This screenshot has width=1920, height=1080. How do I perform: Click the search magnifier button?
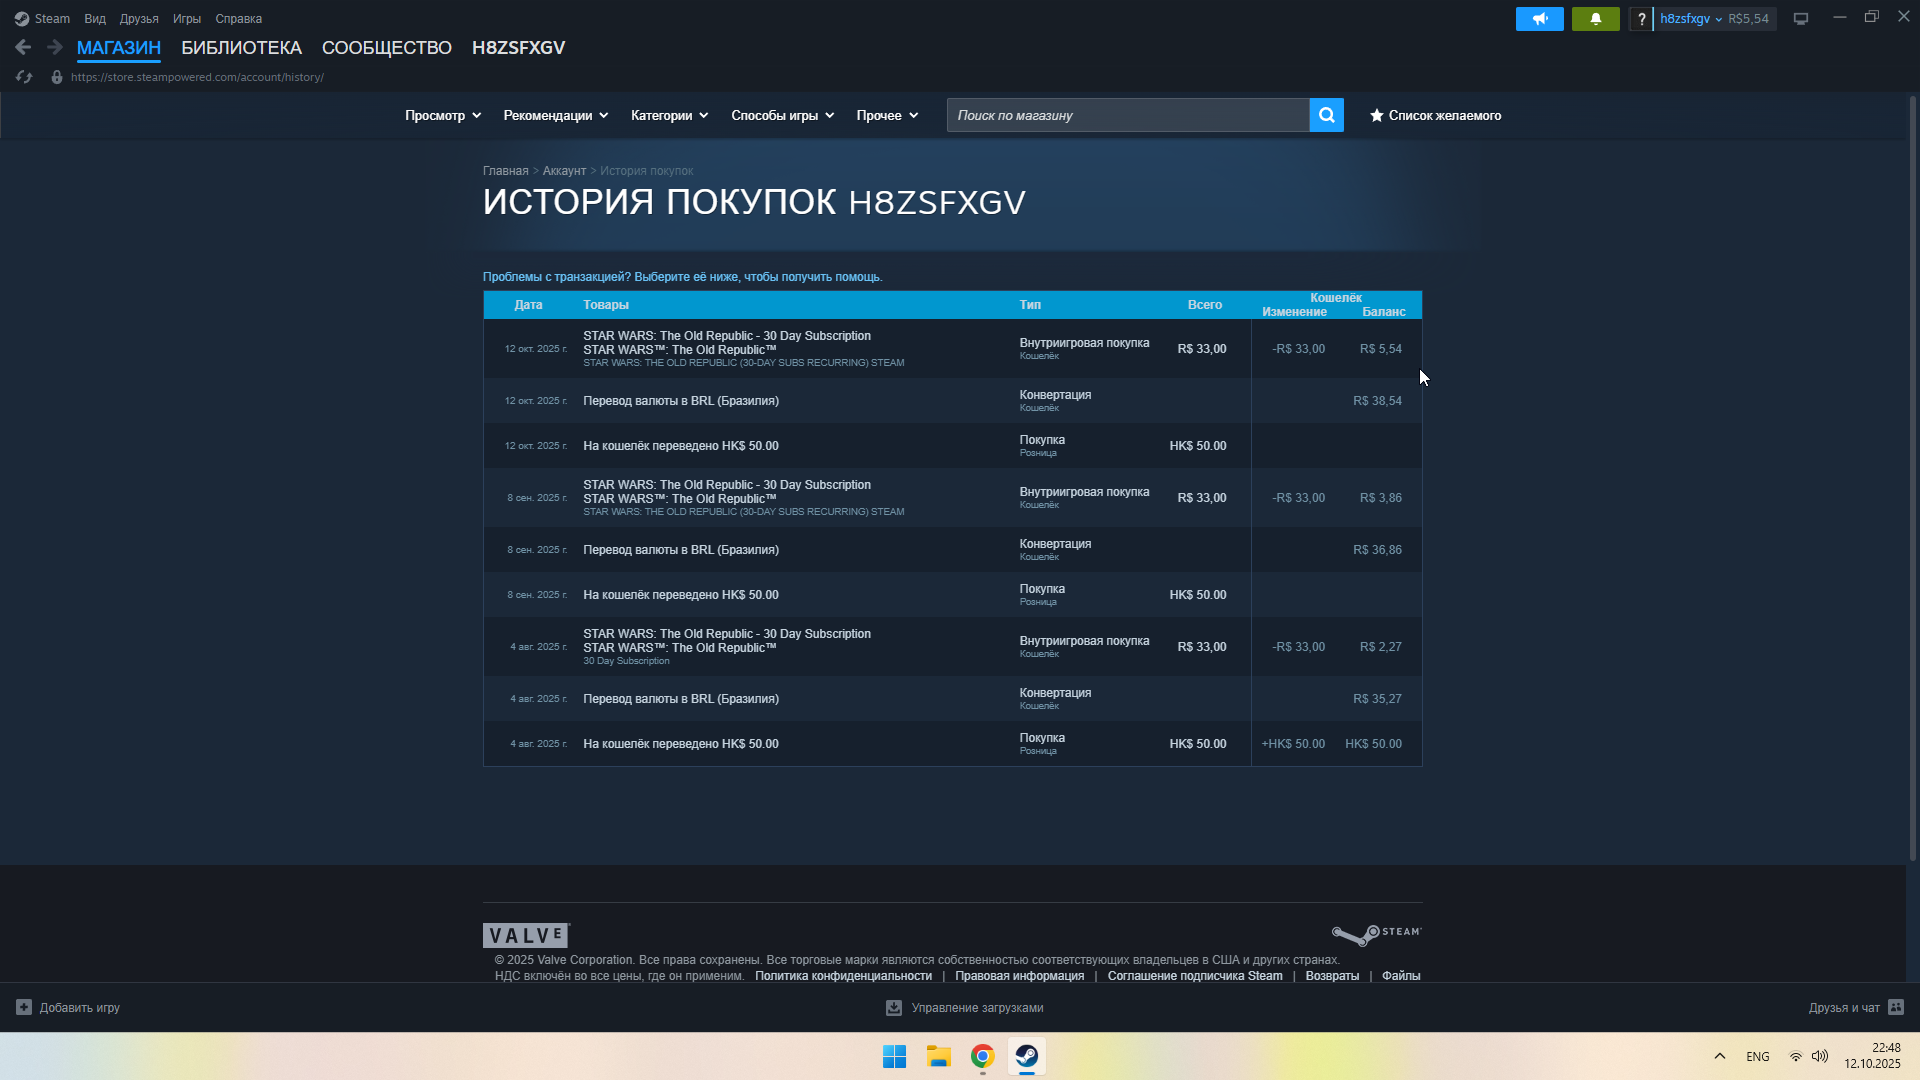click(x=1326, y=115)
